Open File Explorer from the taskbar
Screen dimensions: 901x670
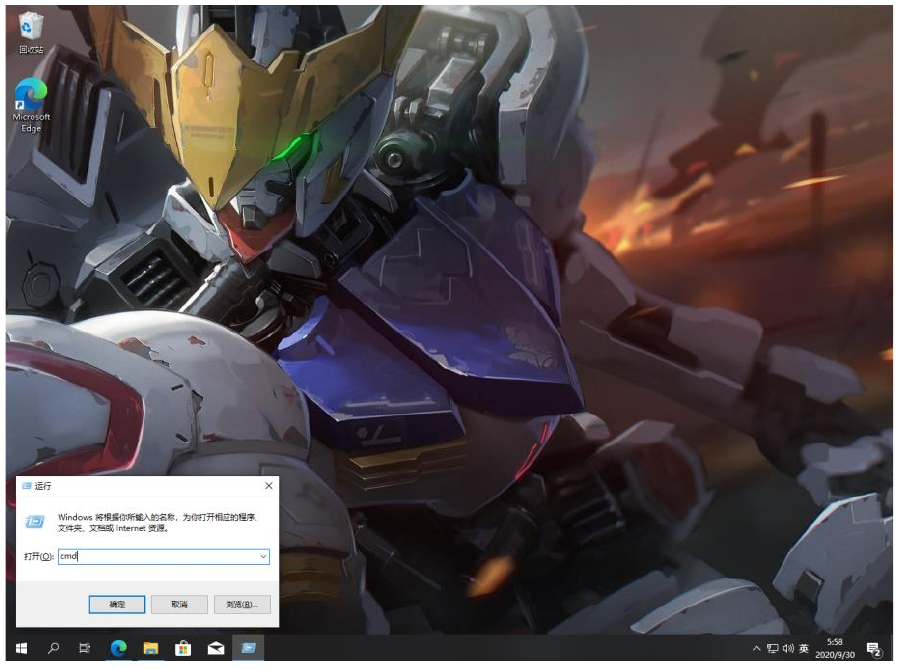point(151,649)
